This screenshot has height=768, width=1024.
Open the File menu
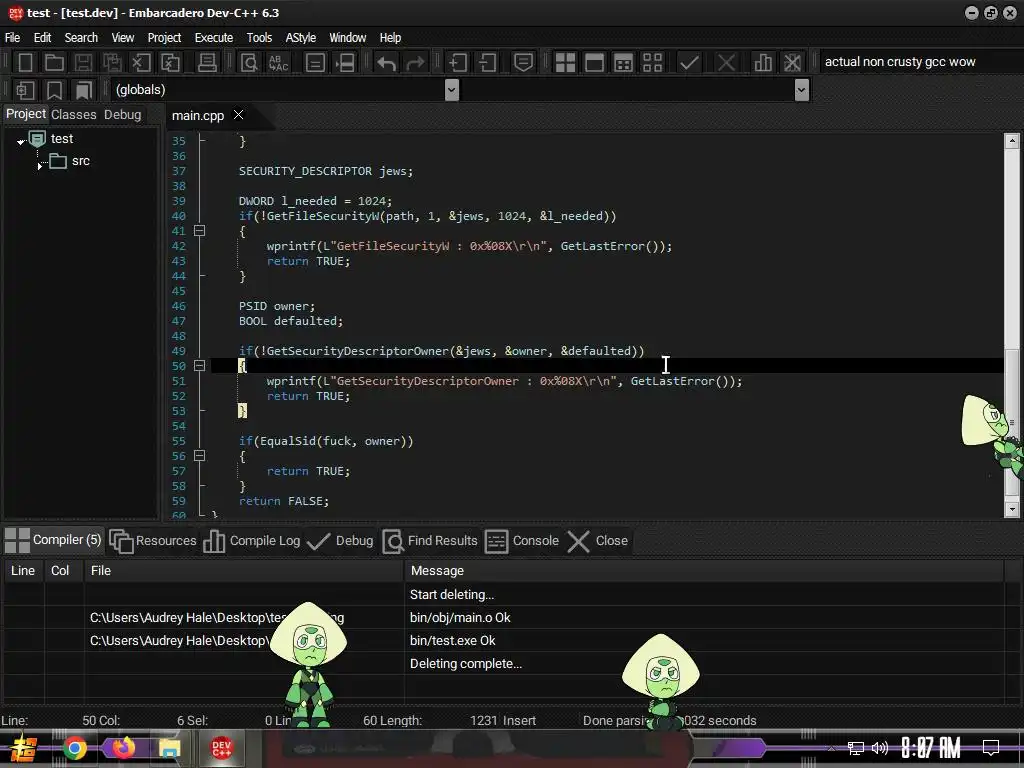tap(12, 38)
